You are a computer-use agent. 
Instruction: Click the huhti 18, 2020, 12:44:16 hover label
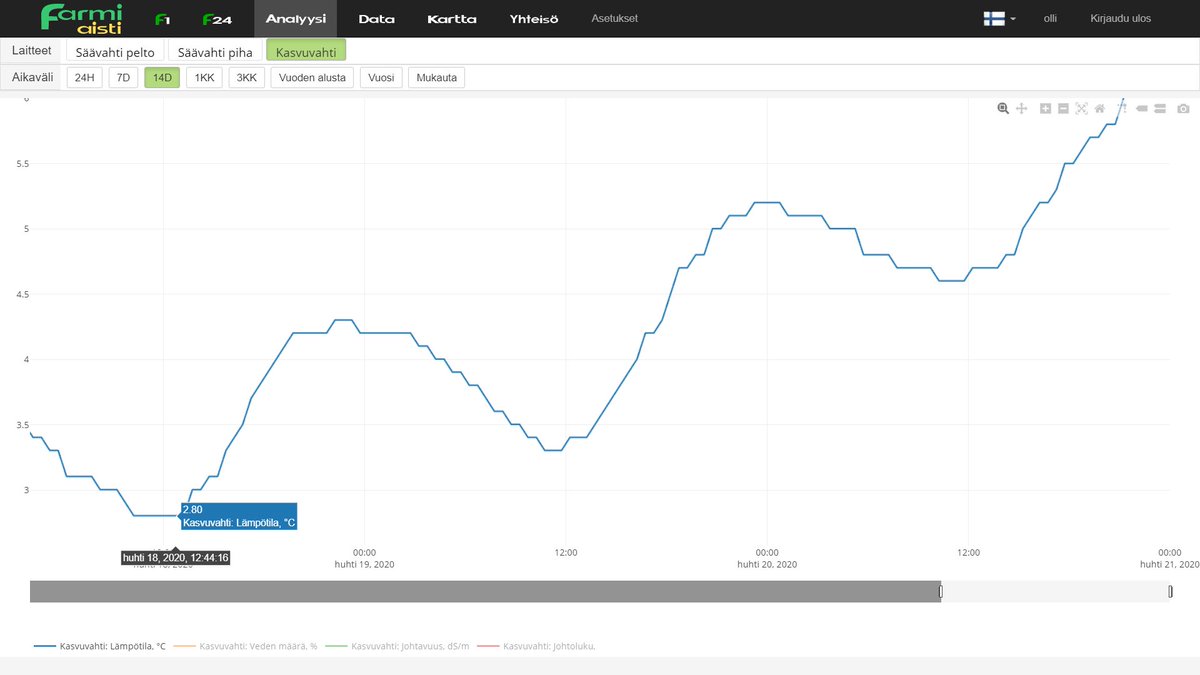(x=176, y=558)
